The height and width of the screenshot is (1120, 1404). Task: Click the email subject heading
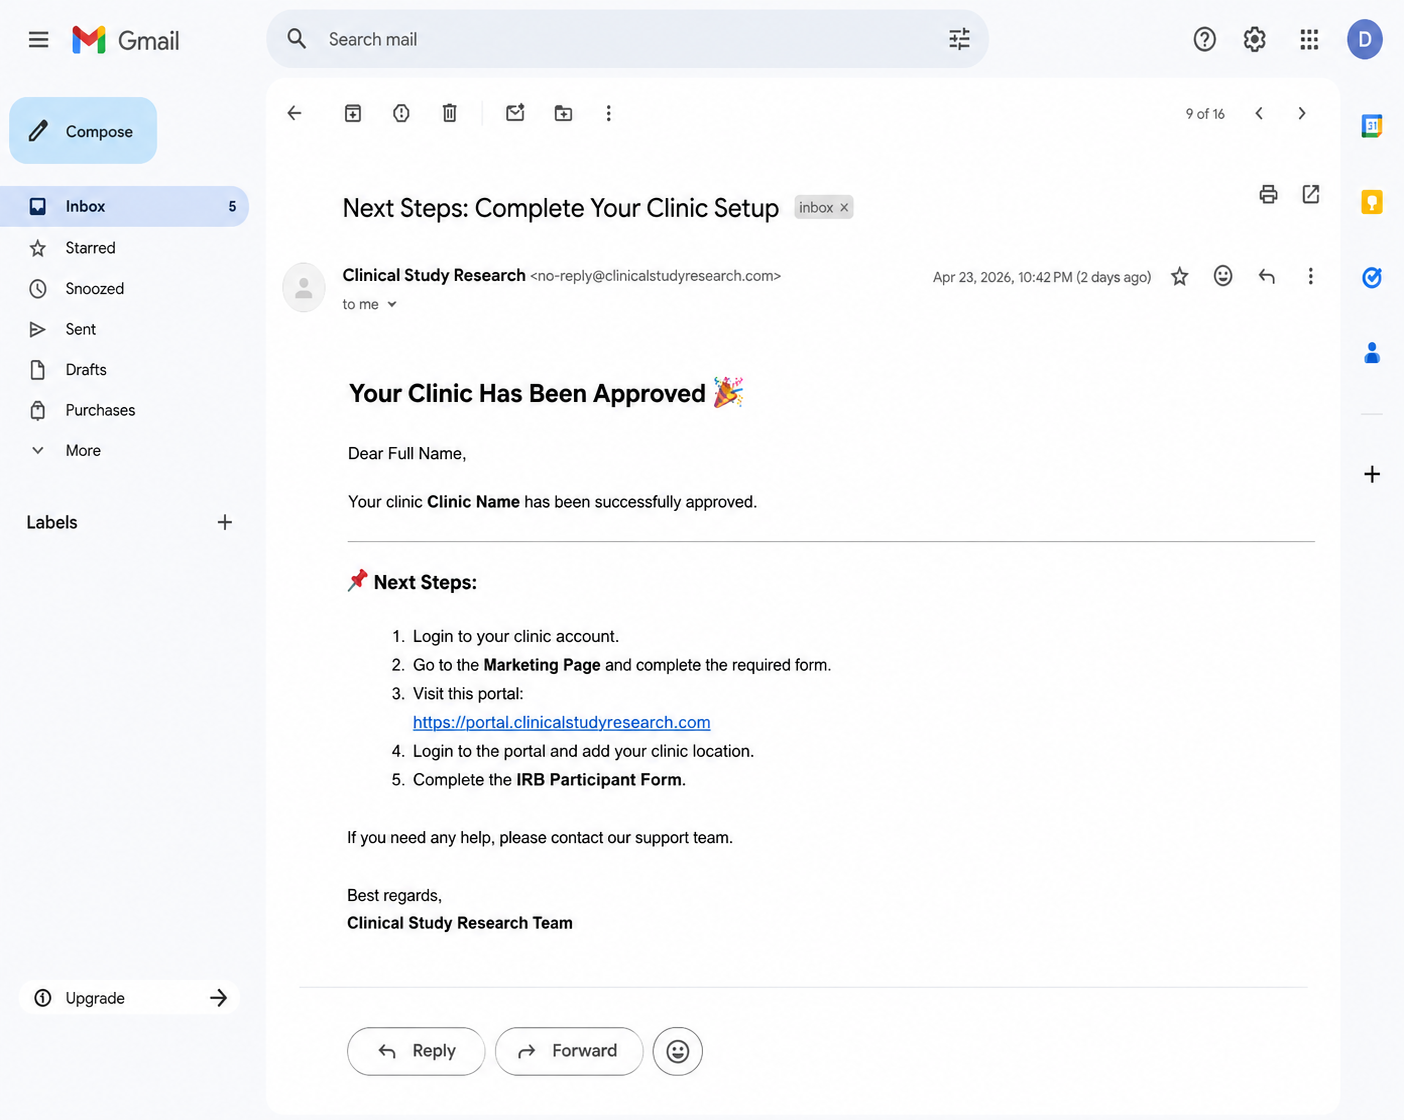coord(561,208)
